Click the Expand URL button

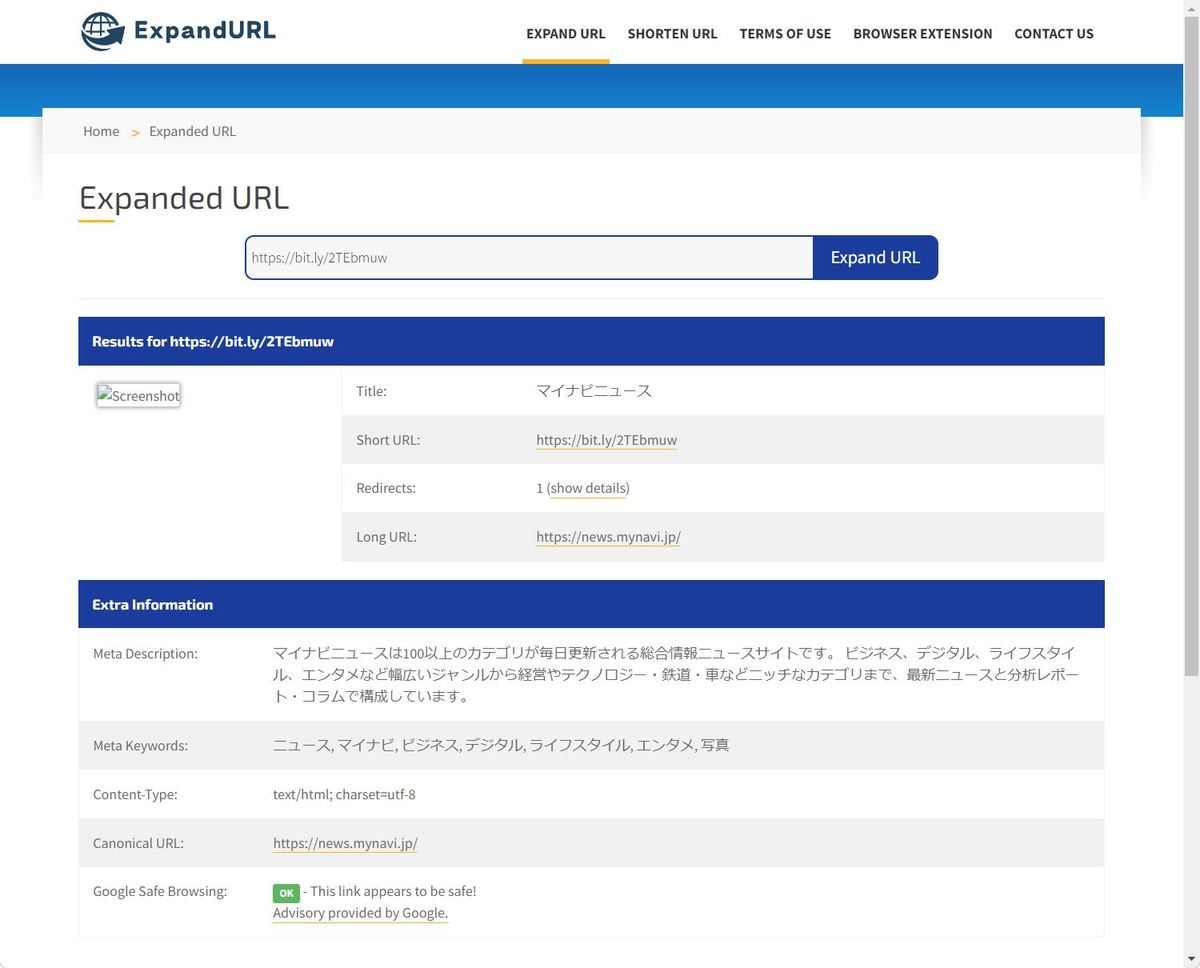click(x=875, y=257)
